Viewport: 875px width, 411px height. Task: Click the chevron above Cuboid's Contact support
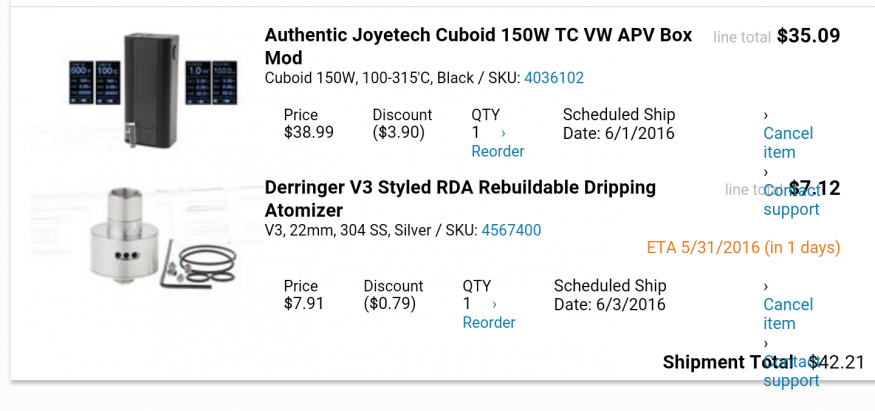tap(767, 172)
